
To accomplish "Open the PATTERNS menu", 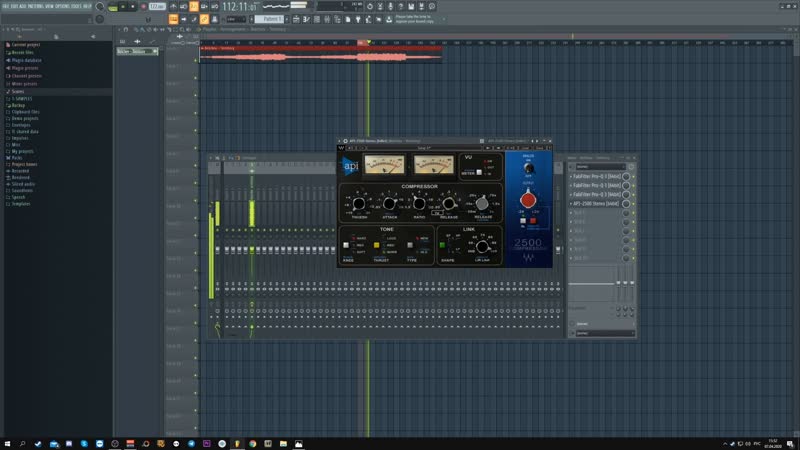I will pos(36,6).
